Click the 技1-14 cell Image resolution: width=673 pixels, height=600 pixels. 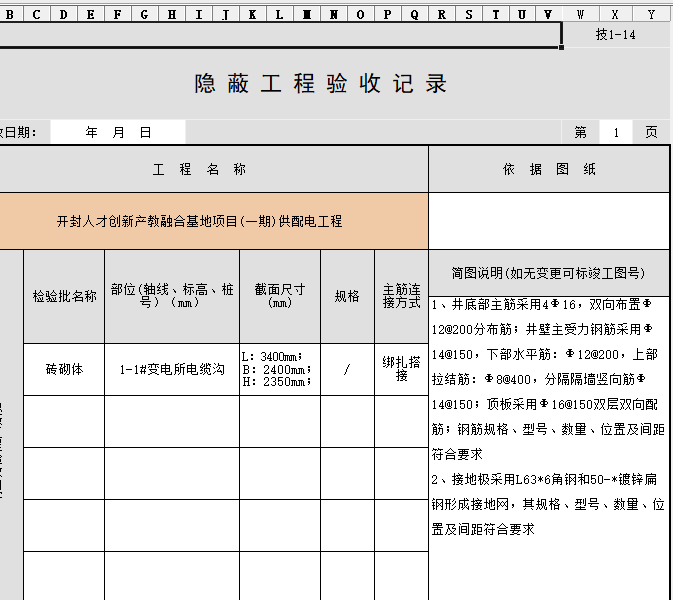615,35
